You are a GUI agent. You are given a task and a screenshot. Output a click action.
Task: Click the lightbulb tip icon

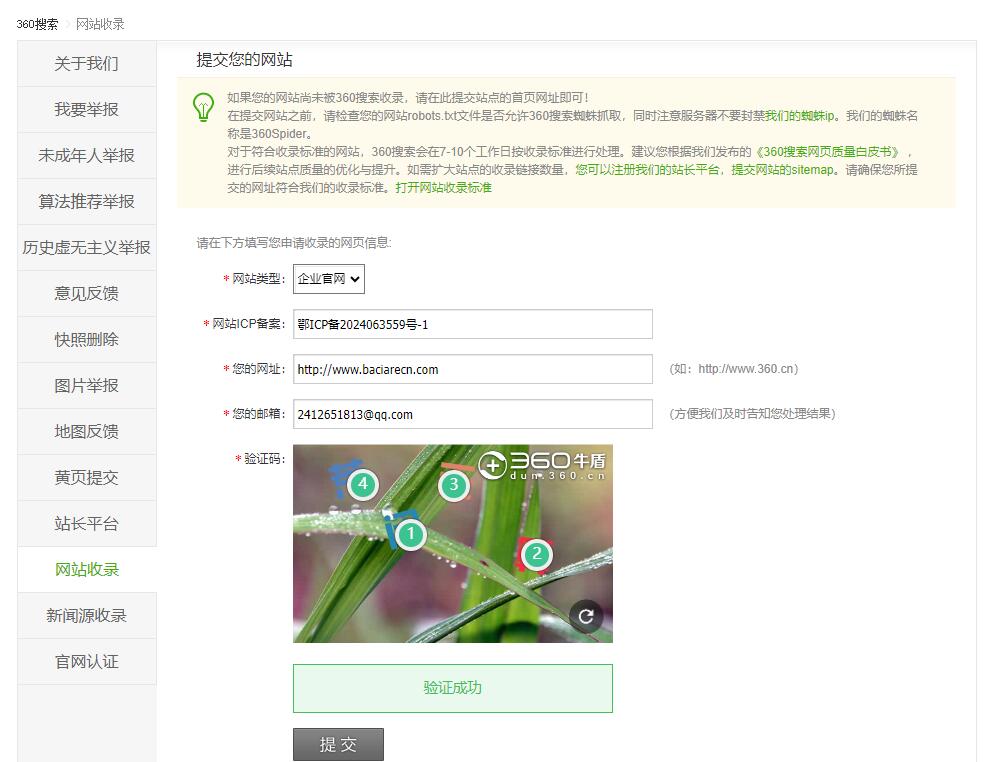pos(203,106)
